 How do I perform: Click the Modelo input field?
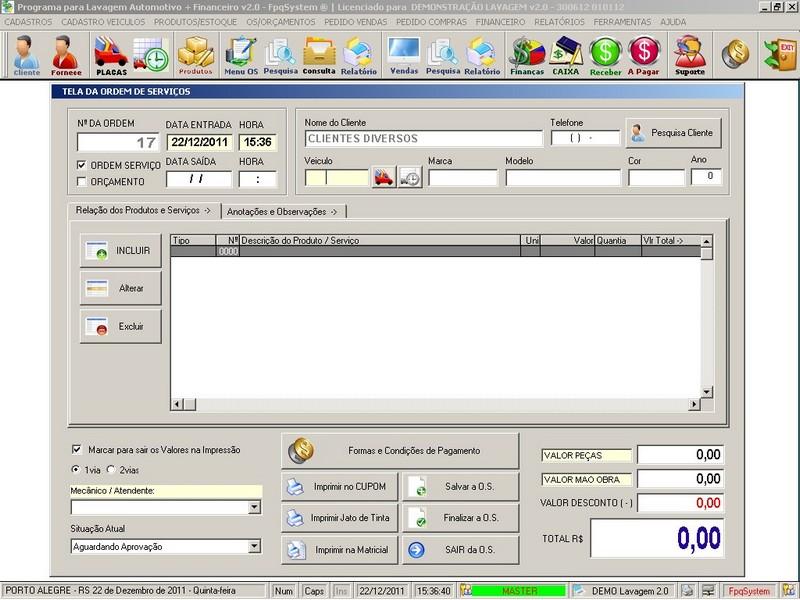click(x=563, y=178)
